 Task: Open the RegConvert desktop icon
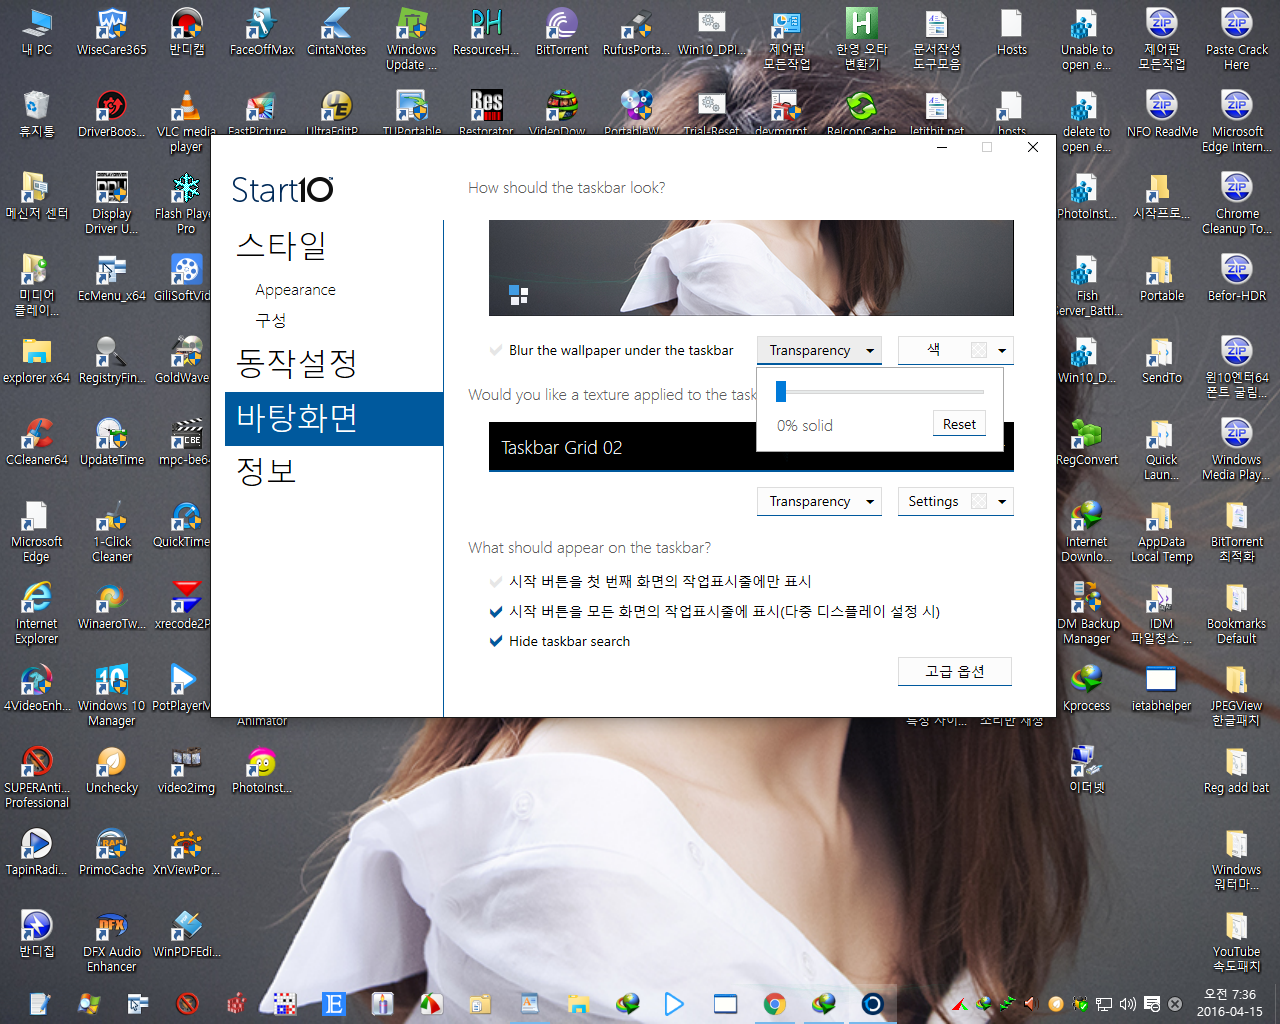(x=1087, y=443)
